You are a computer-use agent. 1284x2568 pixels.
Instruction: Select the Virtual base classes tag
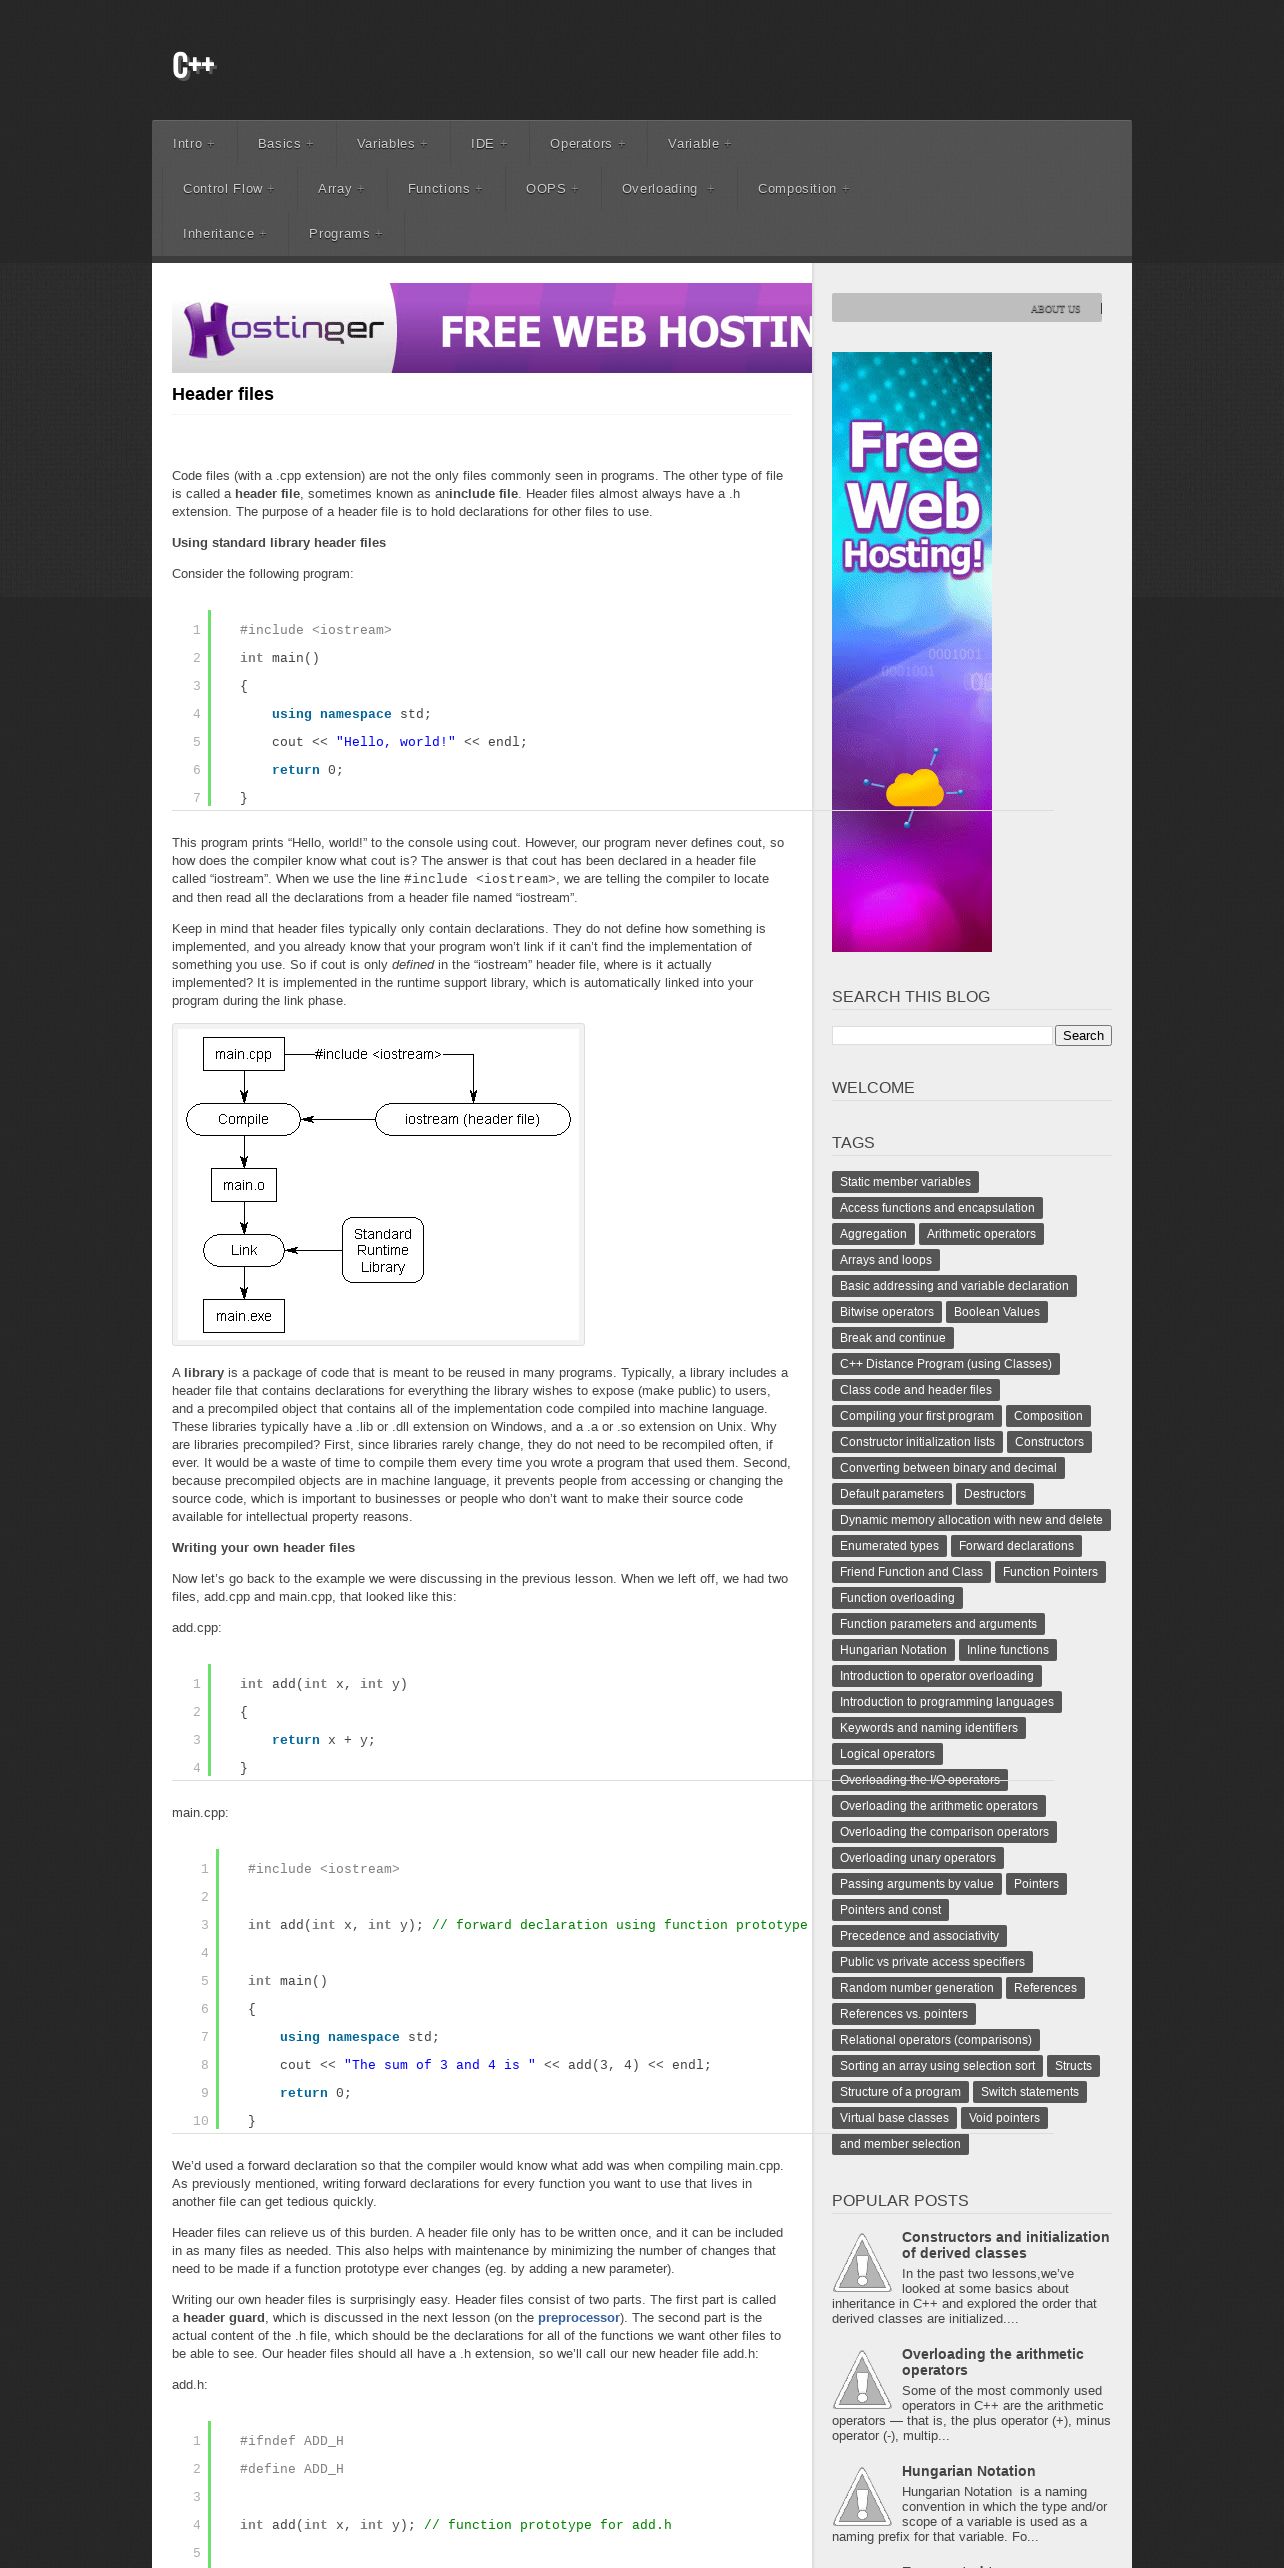[894, 2118]
